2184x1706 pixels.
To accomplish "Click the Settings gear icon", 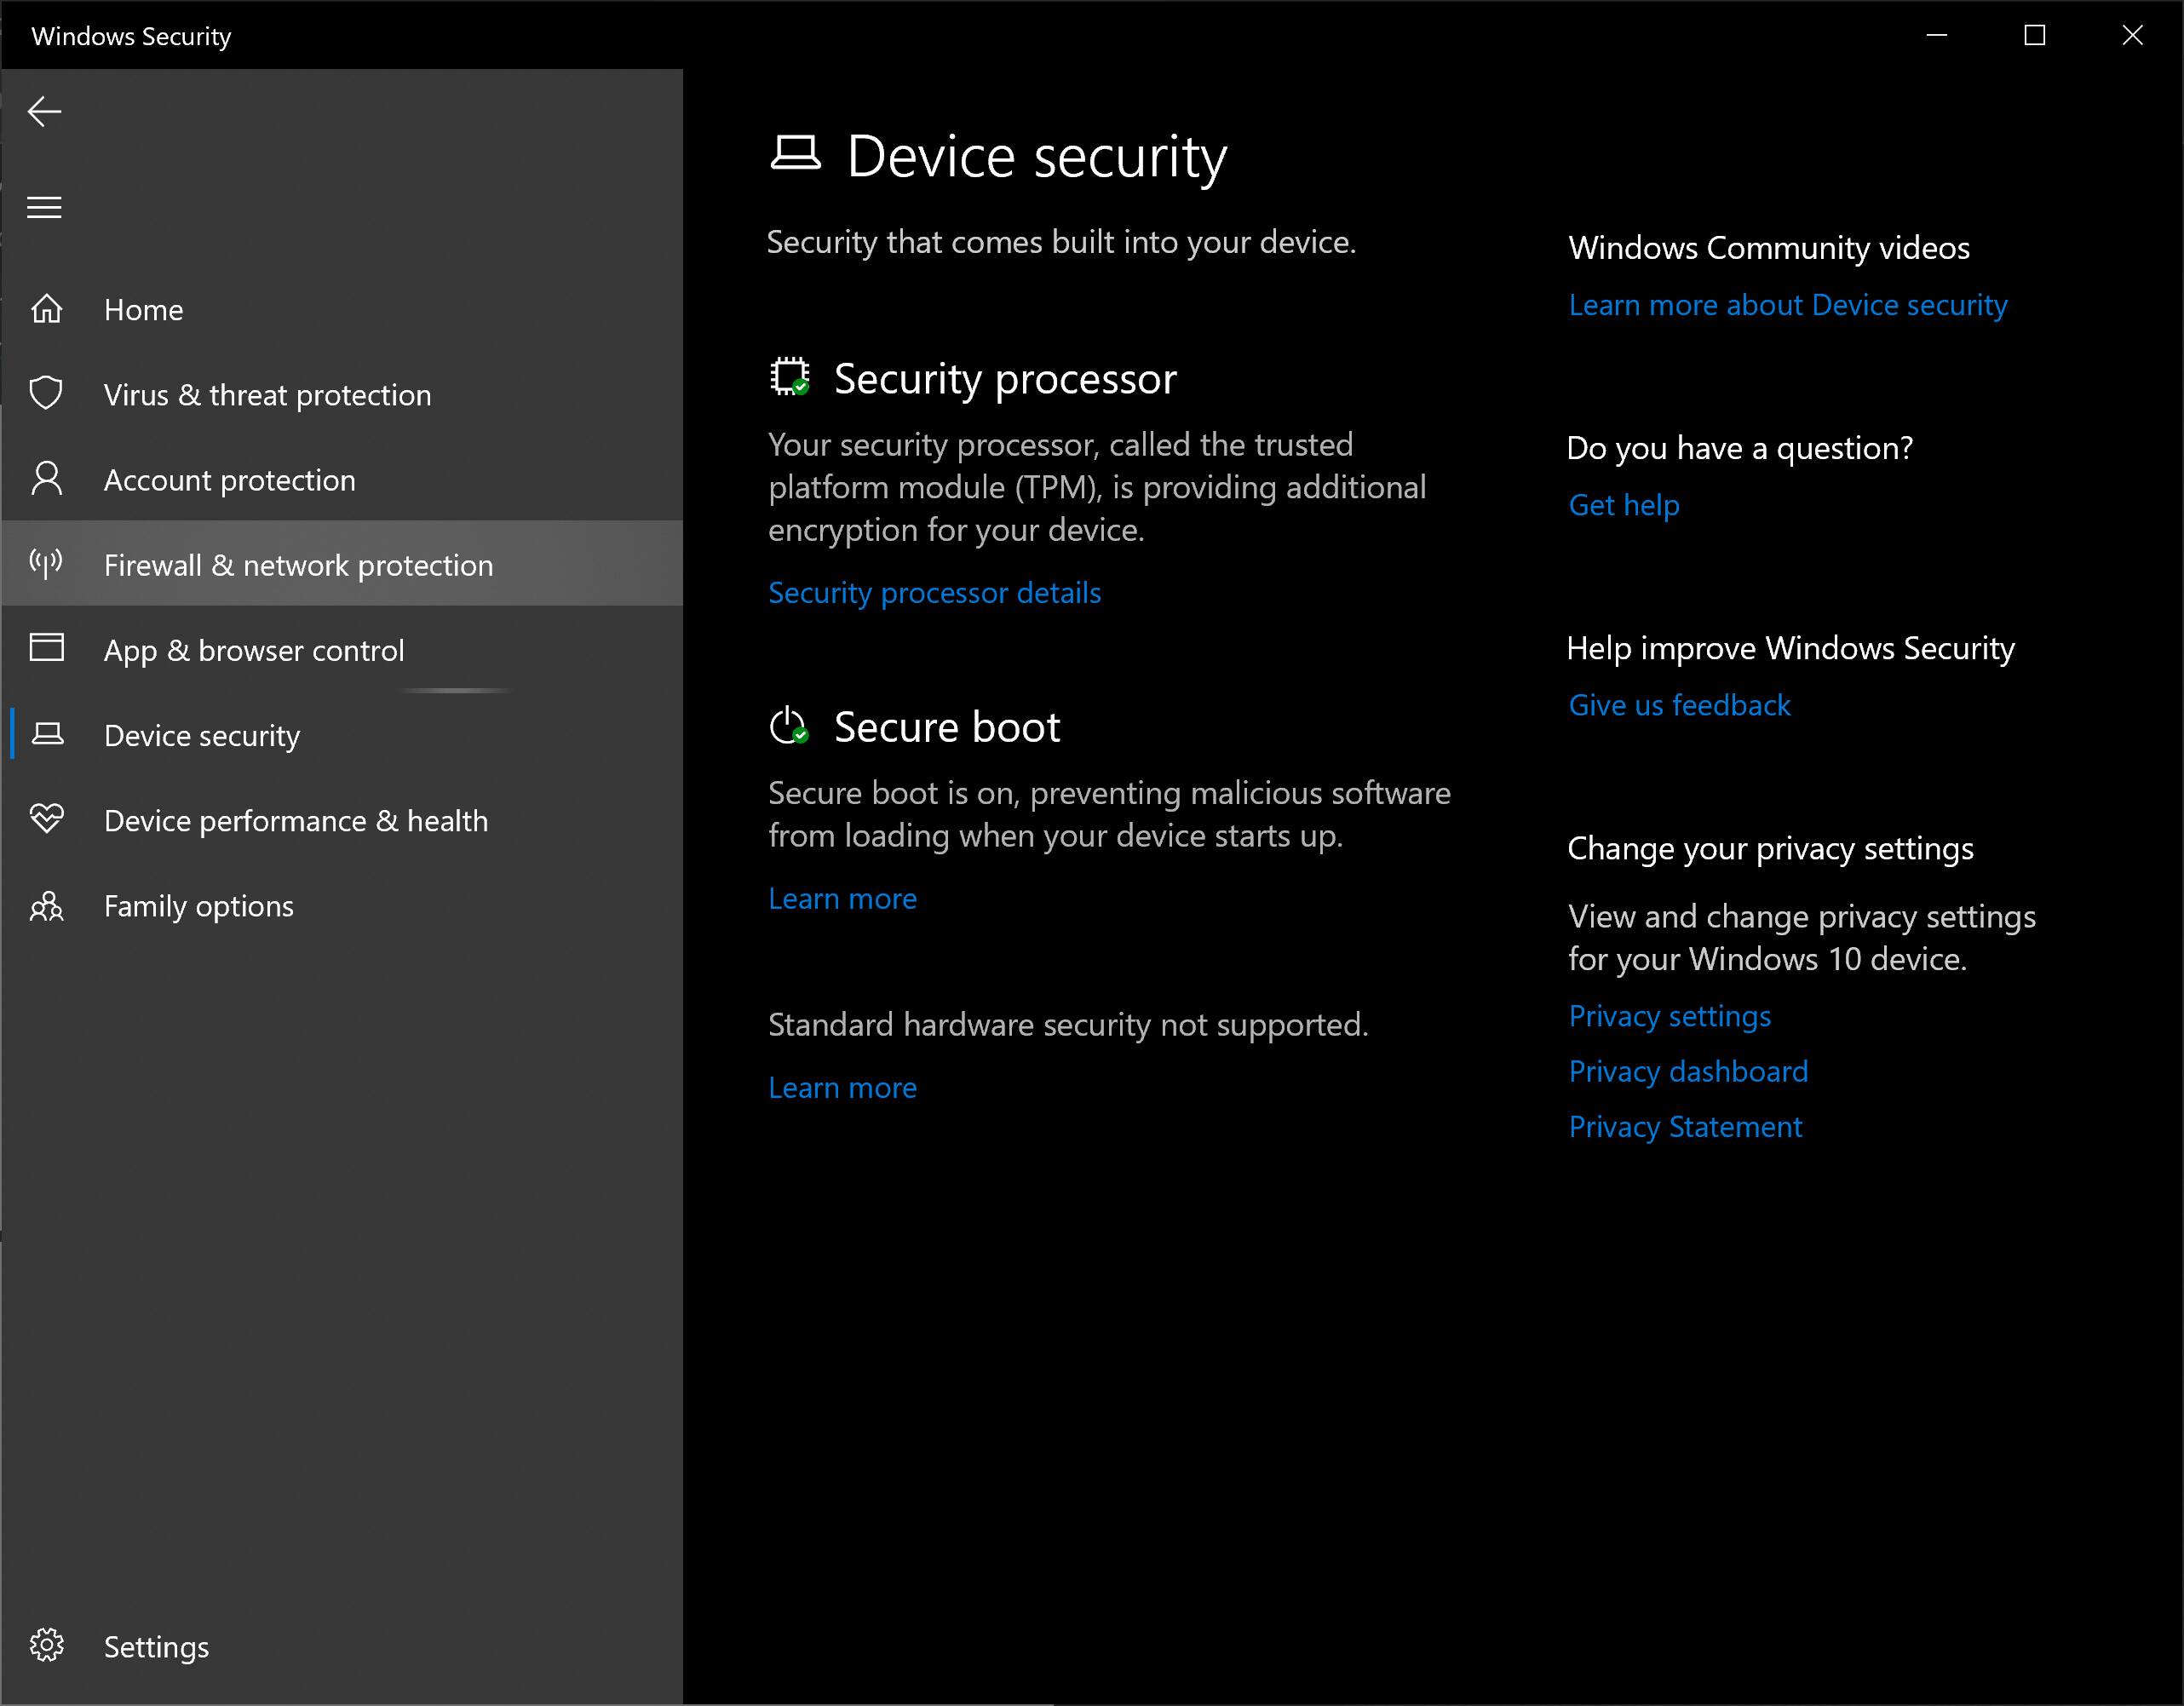I will [x=46, y=1645].
